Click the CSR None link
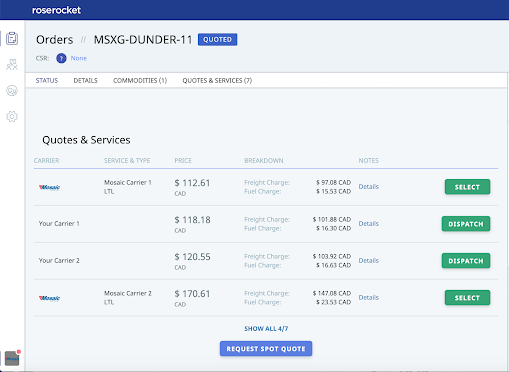This screenshot has width=509, height=372. tap(79, 58)
